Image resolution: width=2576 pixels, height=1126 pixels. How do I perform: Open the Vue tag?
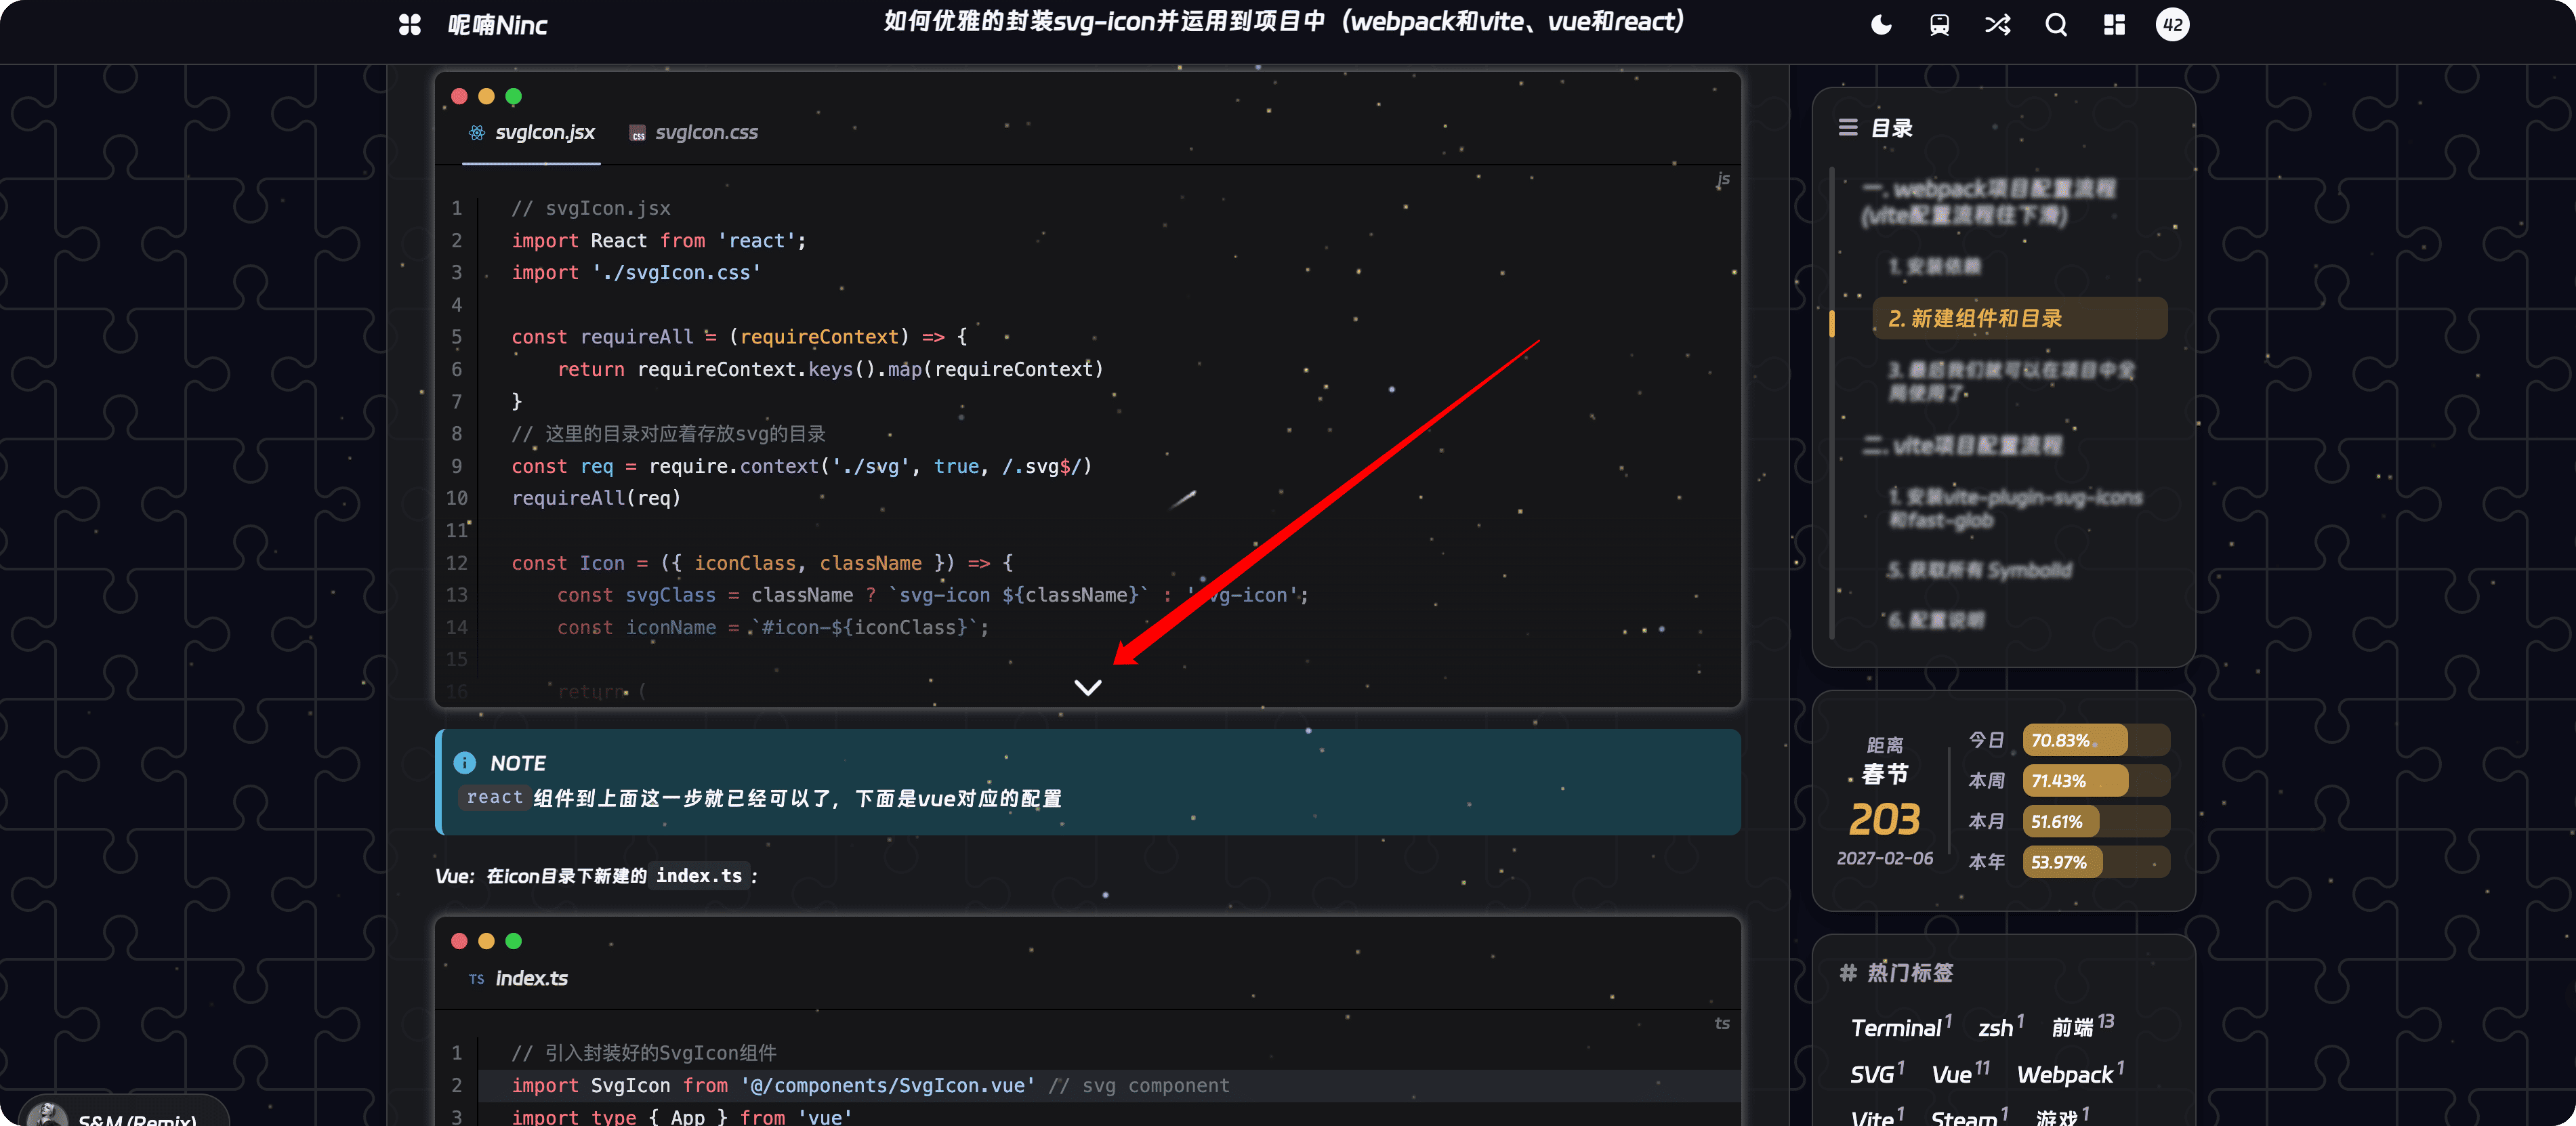1960,1073
